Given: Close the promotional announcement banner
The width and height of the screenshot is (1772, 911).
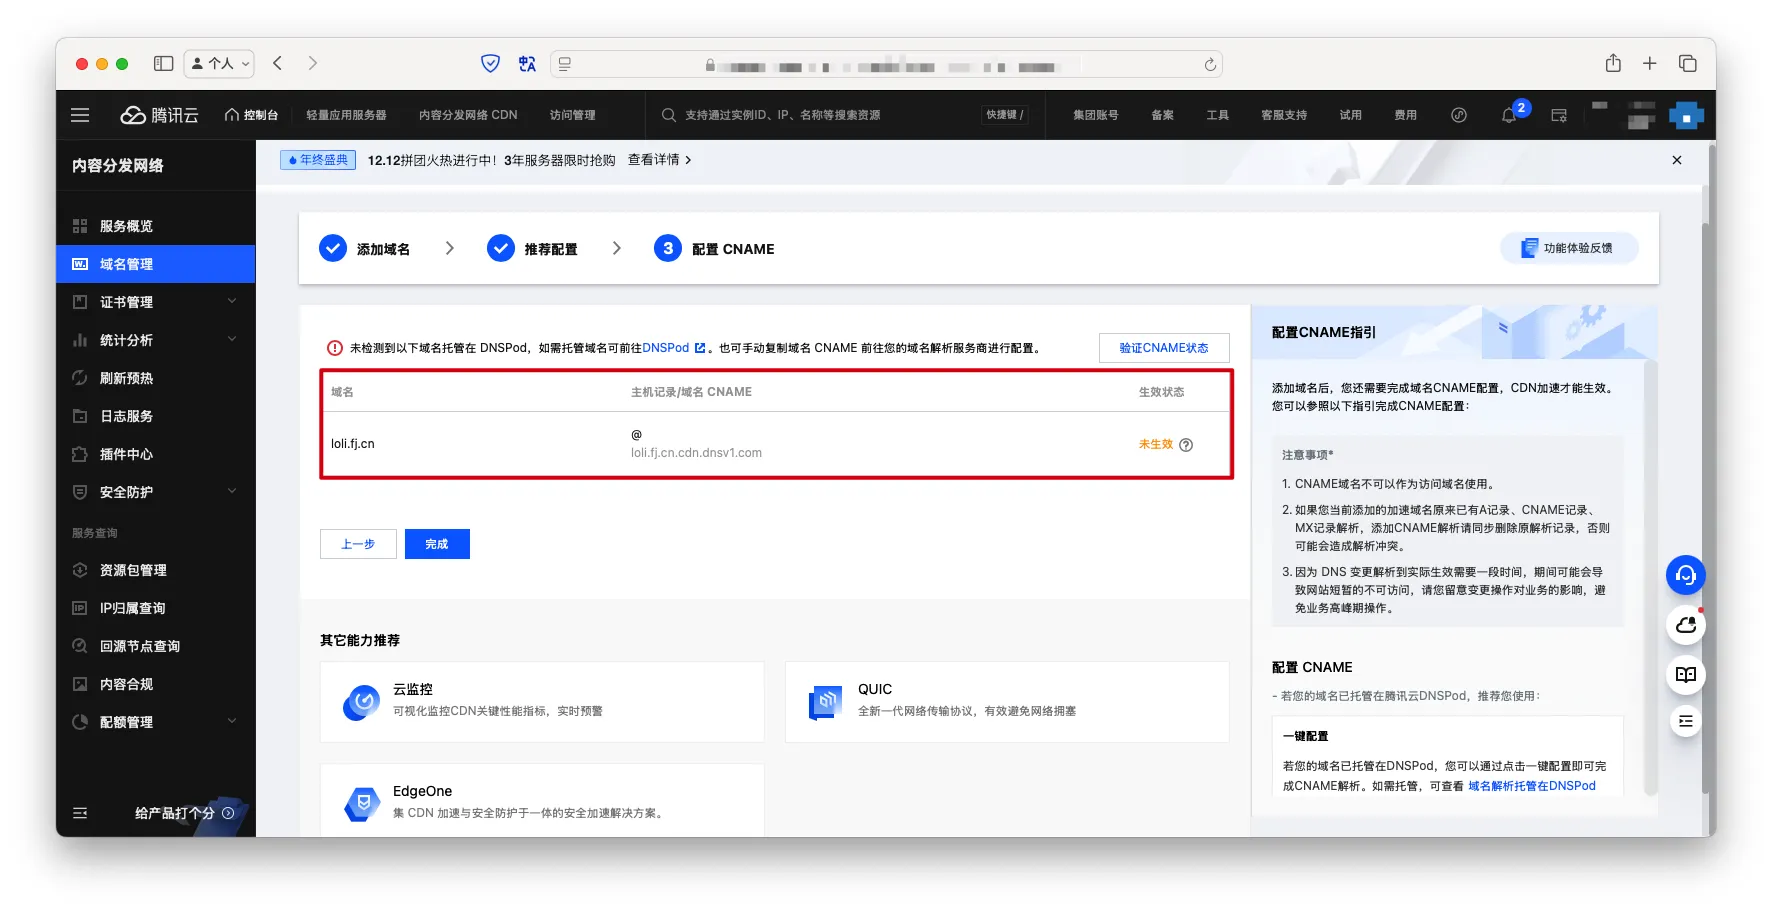Looking at the screenshot, I should [x=1676, y=160].
